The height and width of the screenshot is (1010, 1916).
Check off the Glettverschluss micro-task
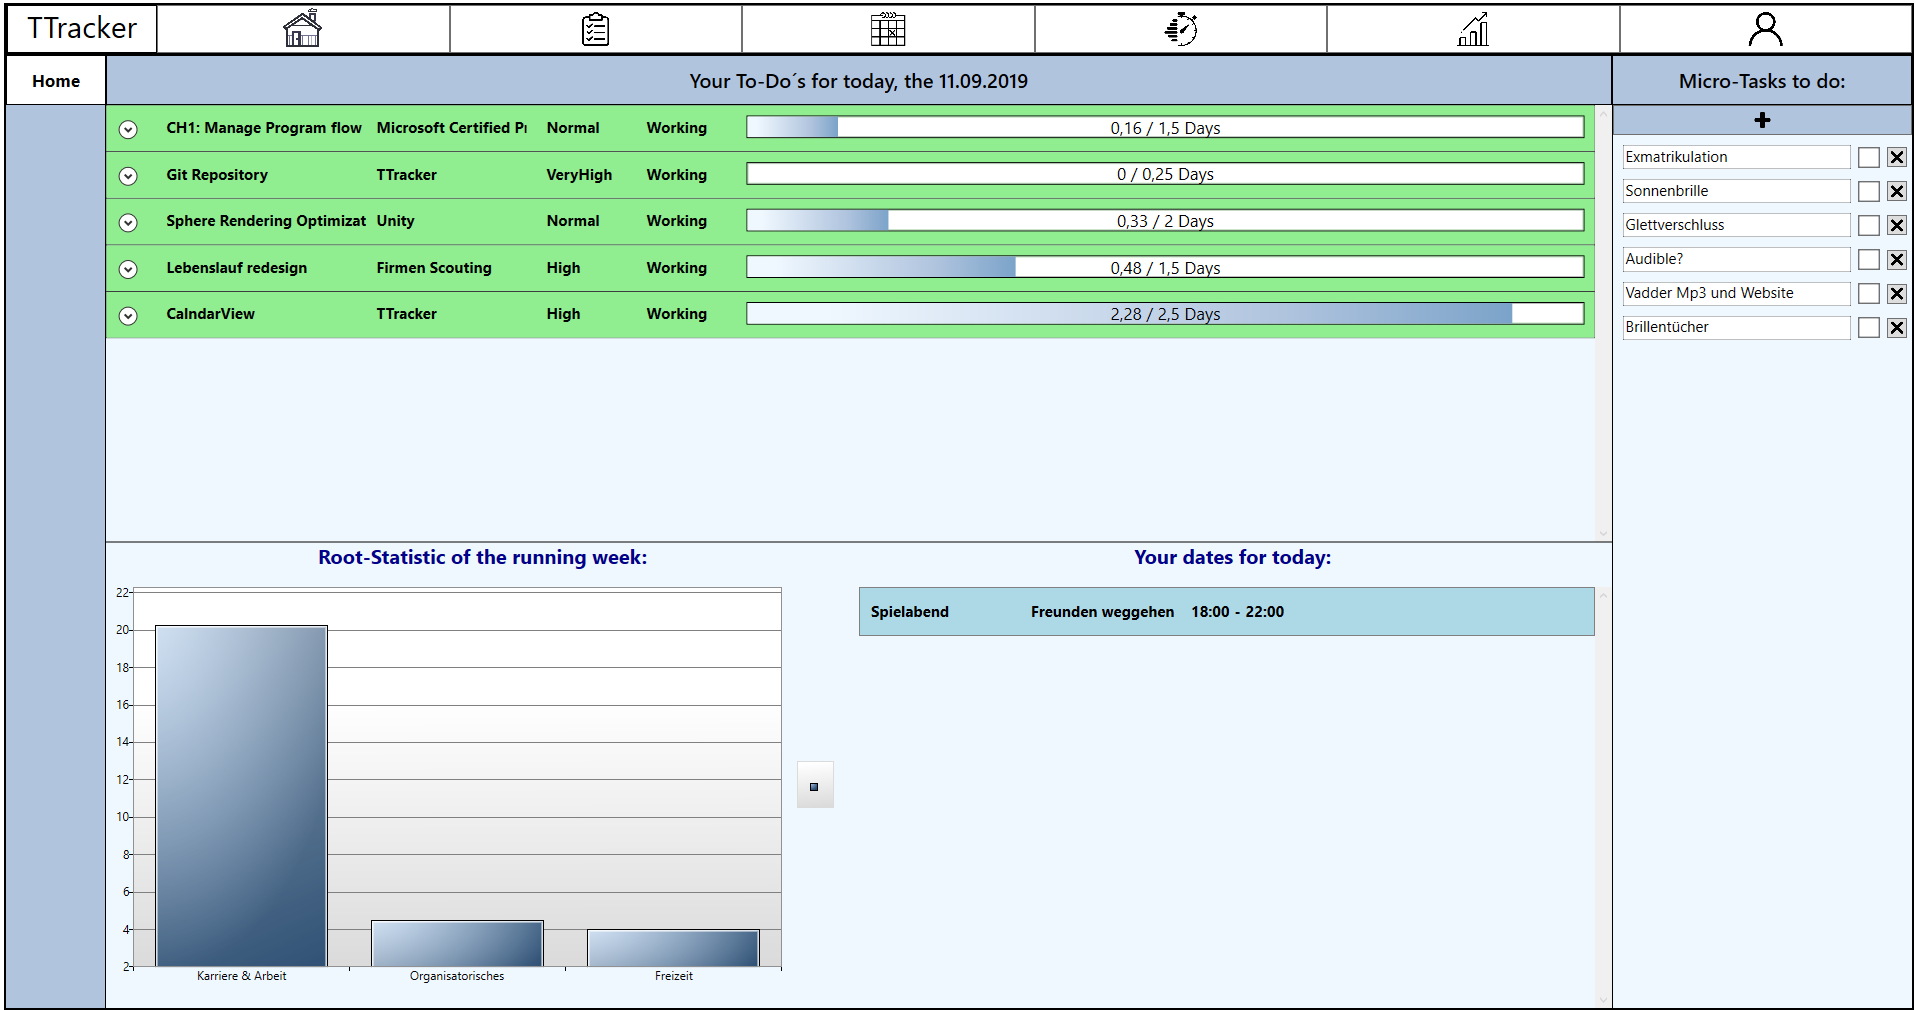1869,225
